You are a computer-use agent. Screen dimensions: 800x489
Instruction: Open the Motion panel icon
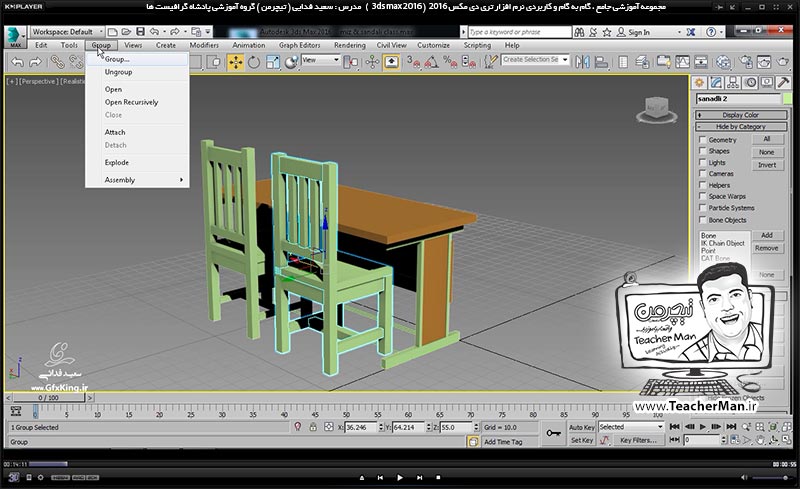750,83
